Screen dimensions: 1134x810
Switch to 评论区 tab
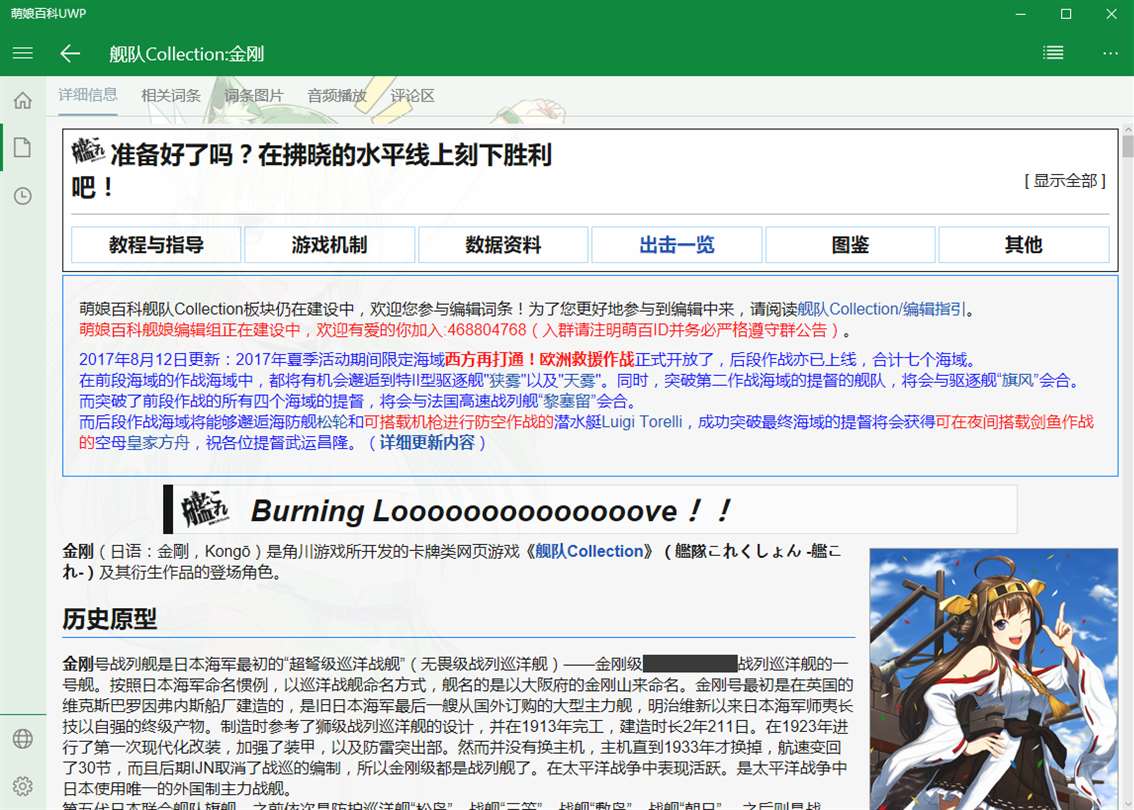pos(412,95)
